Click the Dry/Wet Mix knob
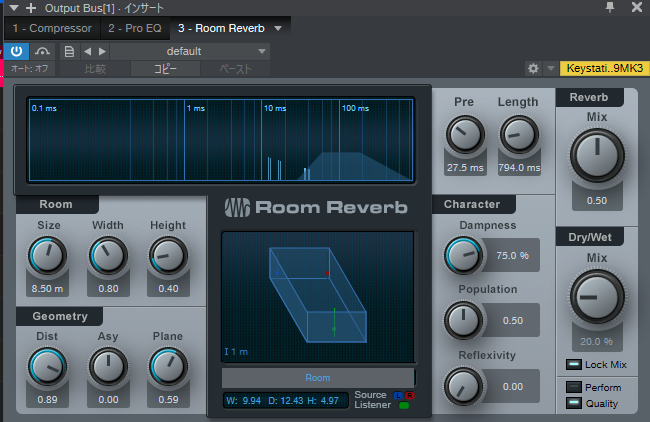650x422 pixels. [597, 297]
